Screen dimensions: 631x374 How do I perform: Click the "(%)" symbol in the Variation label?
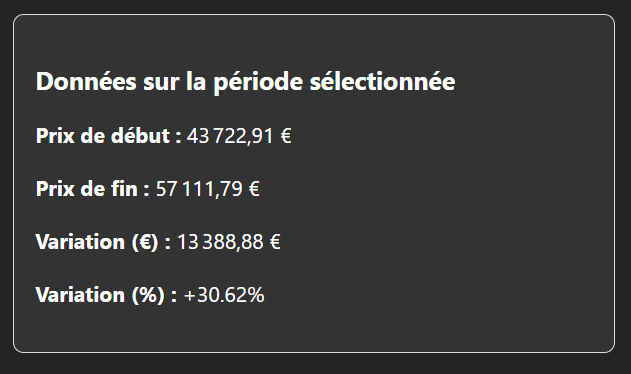coord(148,295)
